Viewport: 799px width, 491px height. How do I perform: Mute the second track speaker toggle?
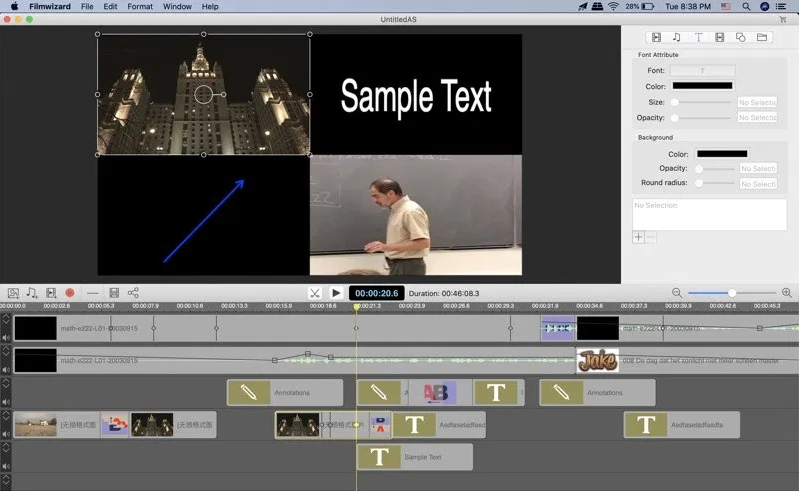pyautogui.click(x=6, y=369)
